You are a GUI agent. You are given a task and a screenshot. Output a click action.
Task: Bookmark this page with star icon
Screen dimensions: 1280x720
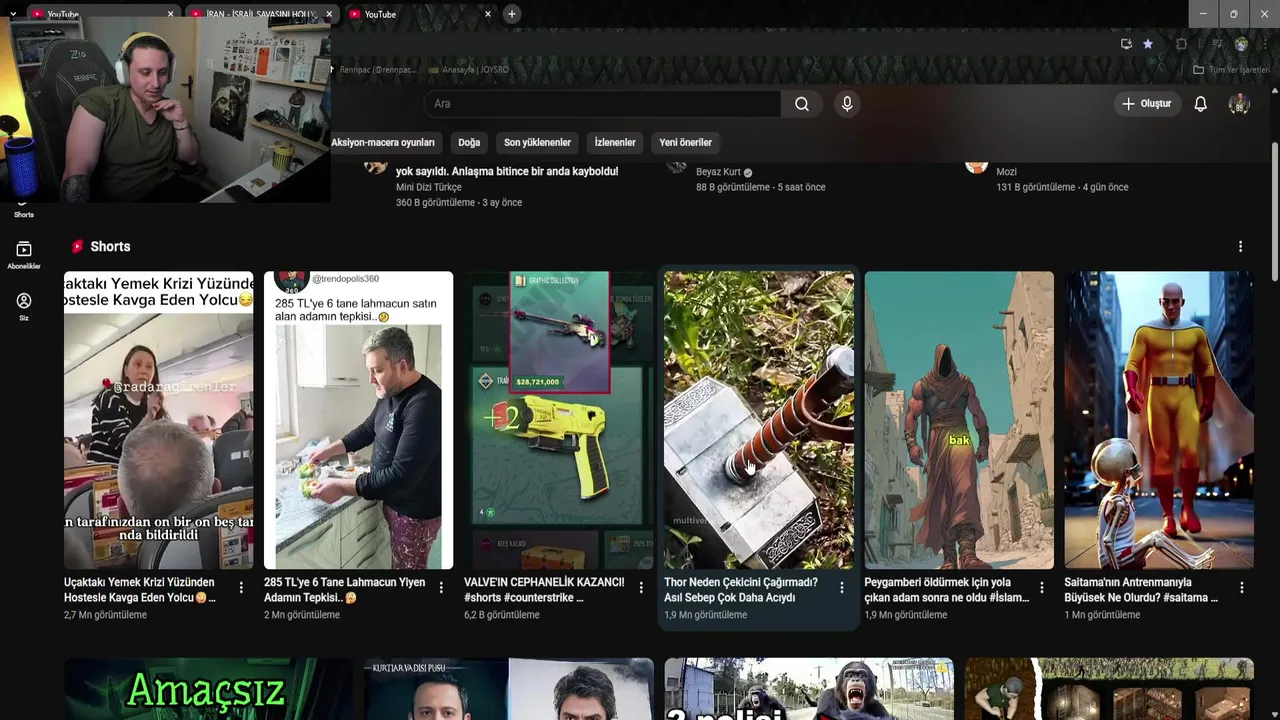click(1148, 44)
